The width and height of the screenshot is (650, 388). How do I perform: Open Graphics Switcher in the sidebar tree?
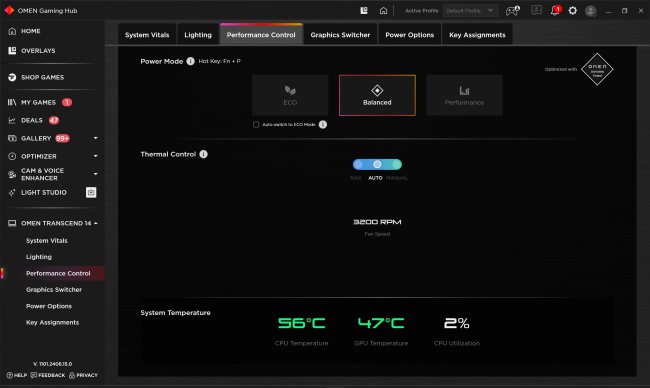point(54,290)
